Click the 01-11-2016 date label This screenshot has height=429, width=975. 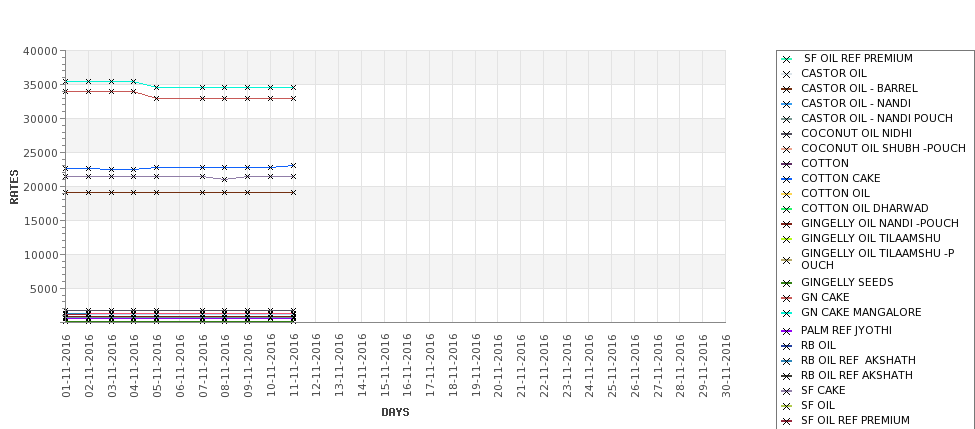pyautogui.click(x=66, y=366)
